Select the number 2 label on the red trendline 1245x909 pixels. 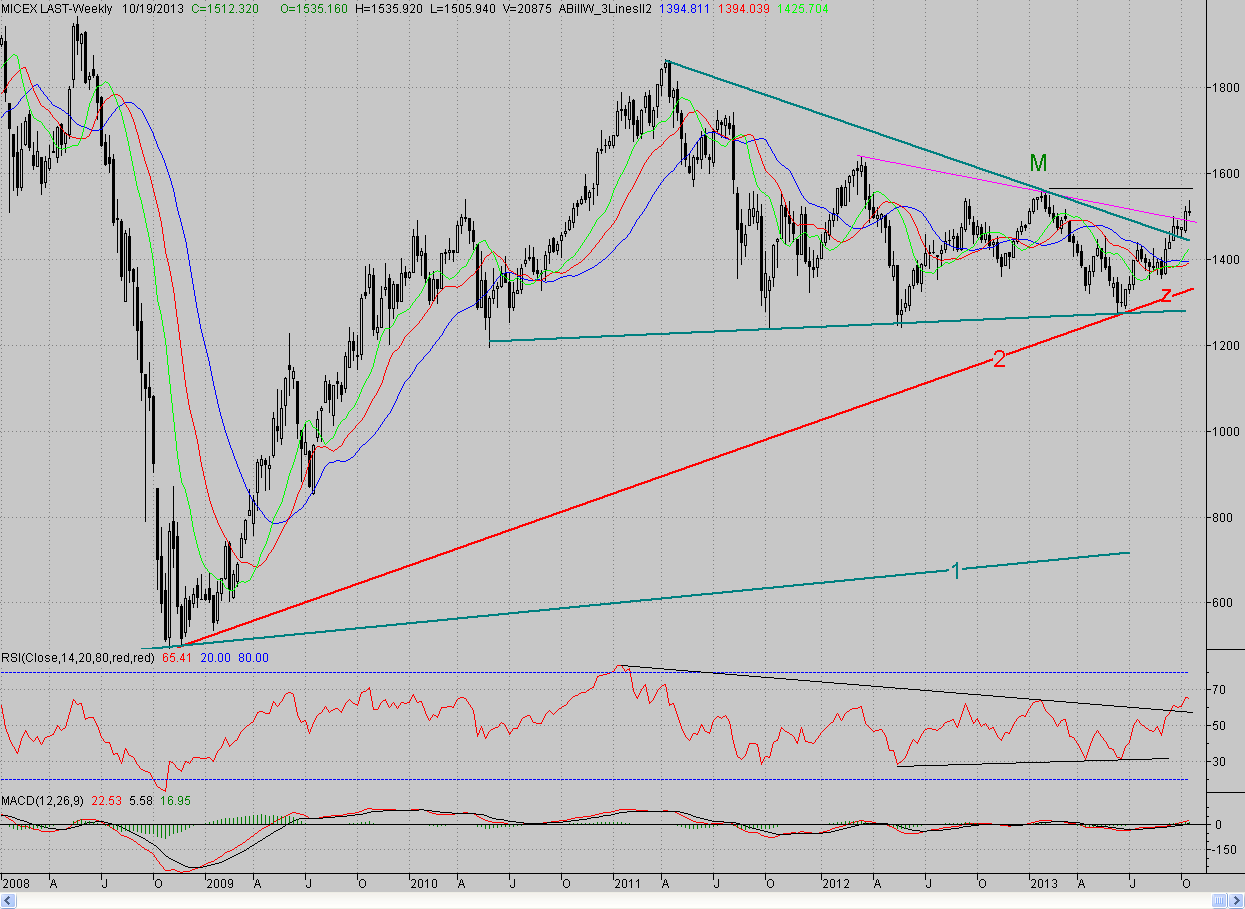999,360
